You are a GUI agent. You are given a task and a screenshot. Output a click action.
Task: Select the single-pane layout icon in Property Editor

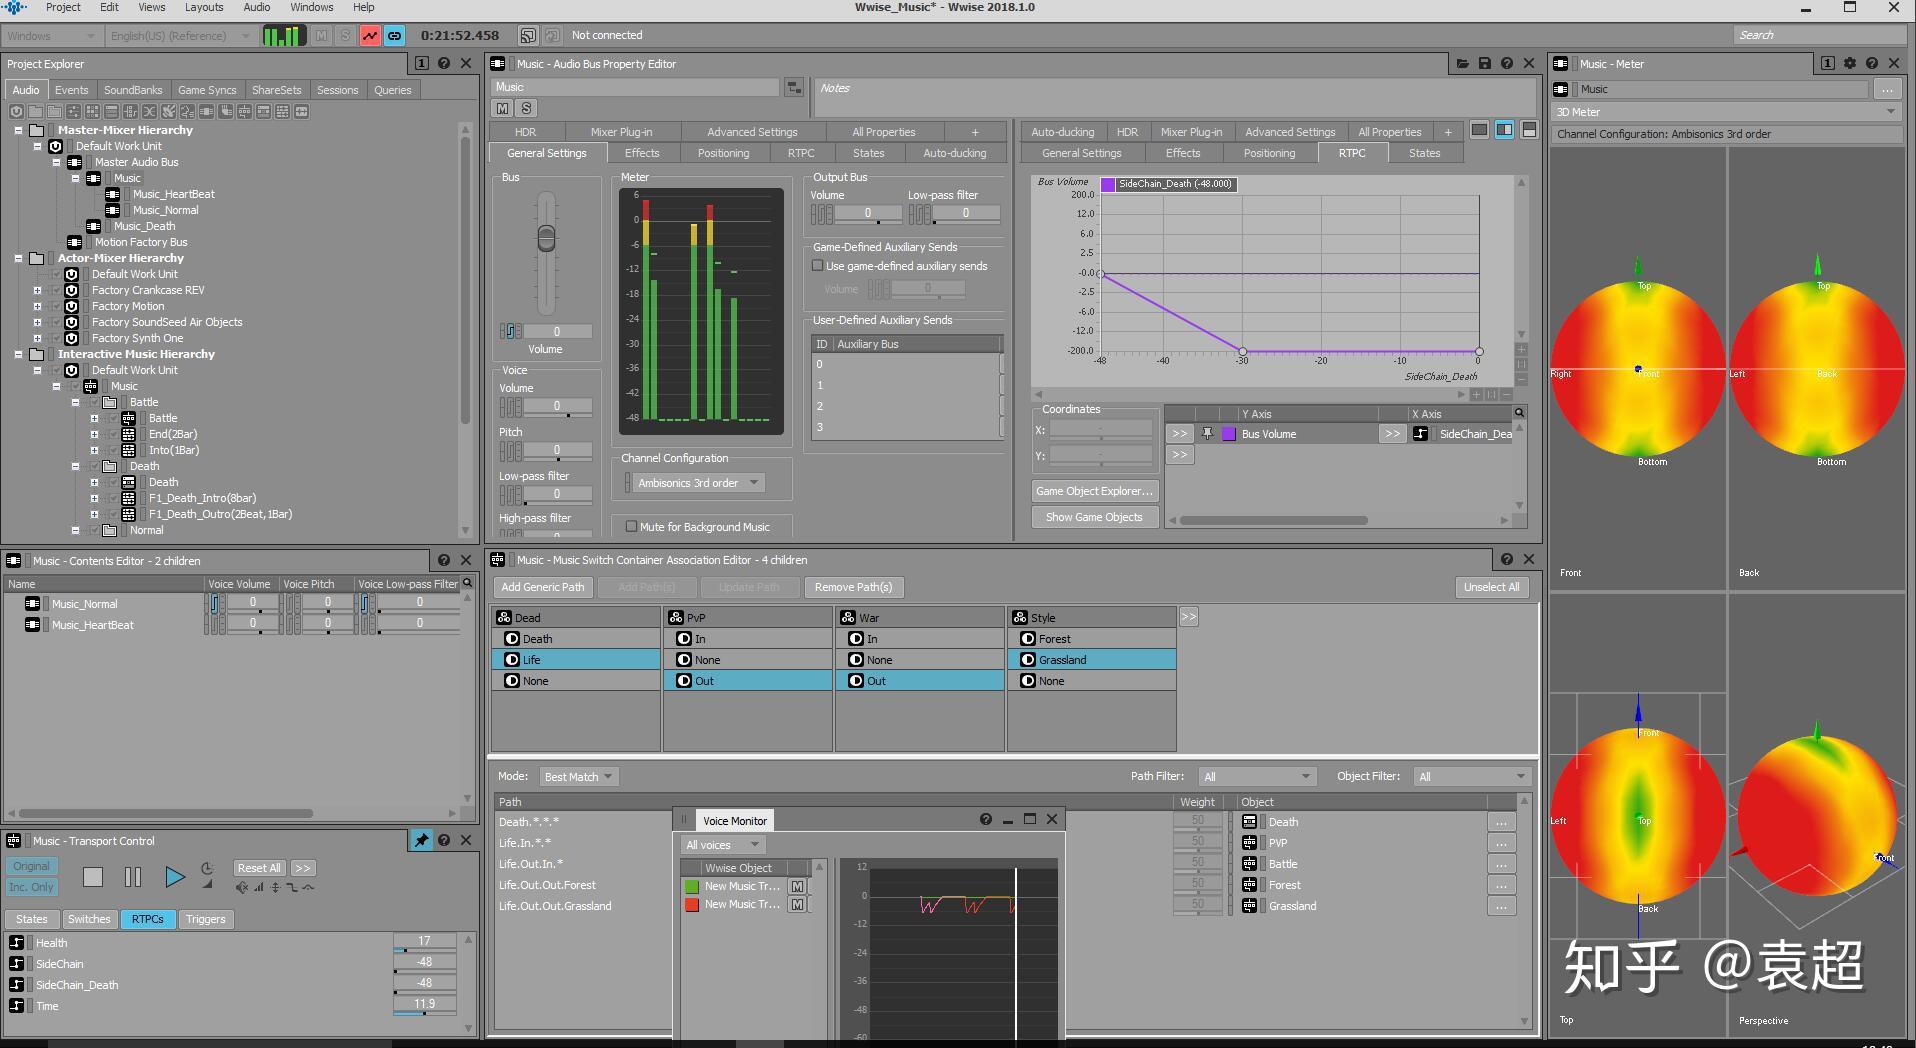[1480, 130]
